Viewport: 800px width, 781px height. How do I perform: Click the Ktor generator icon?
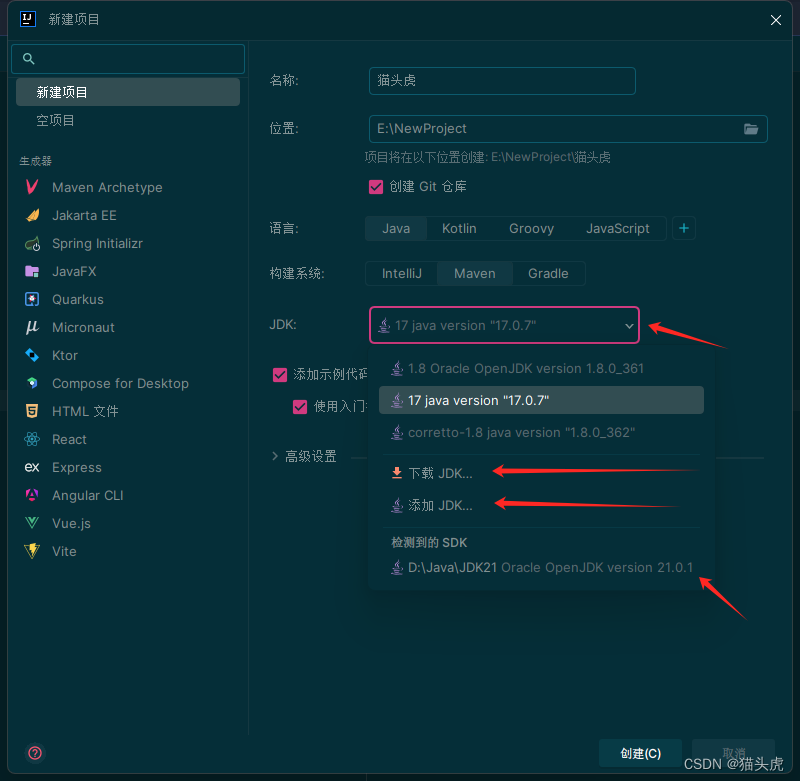pos(32,355)
